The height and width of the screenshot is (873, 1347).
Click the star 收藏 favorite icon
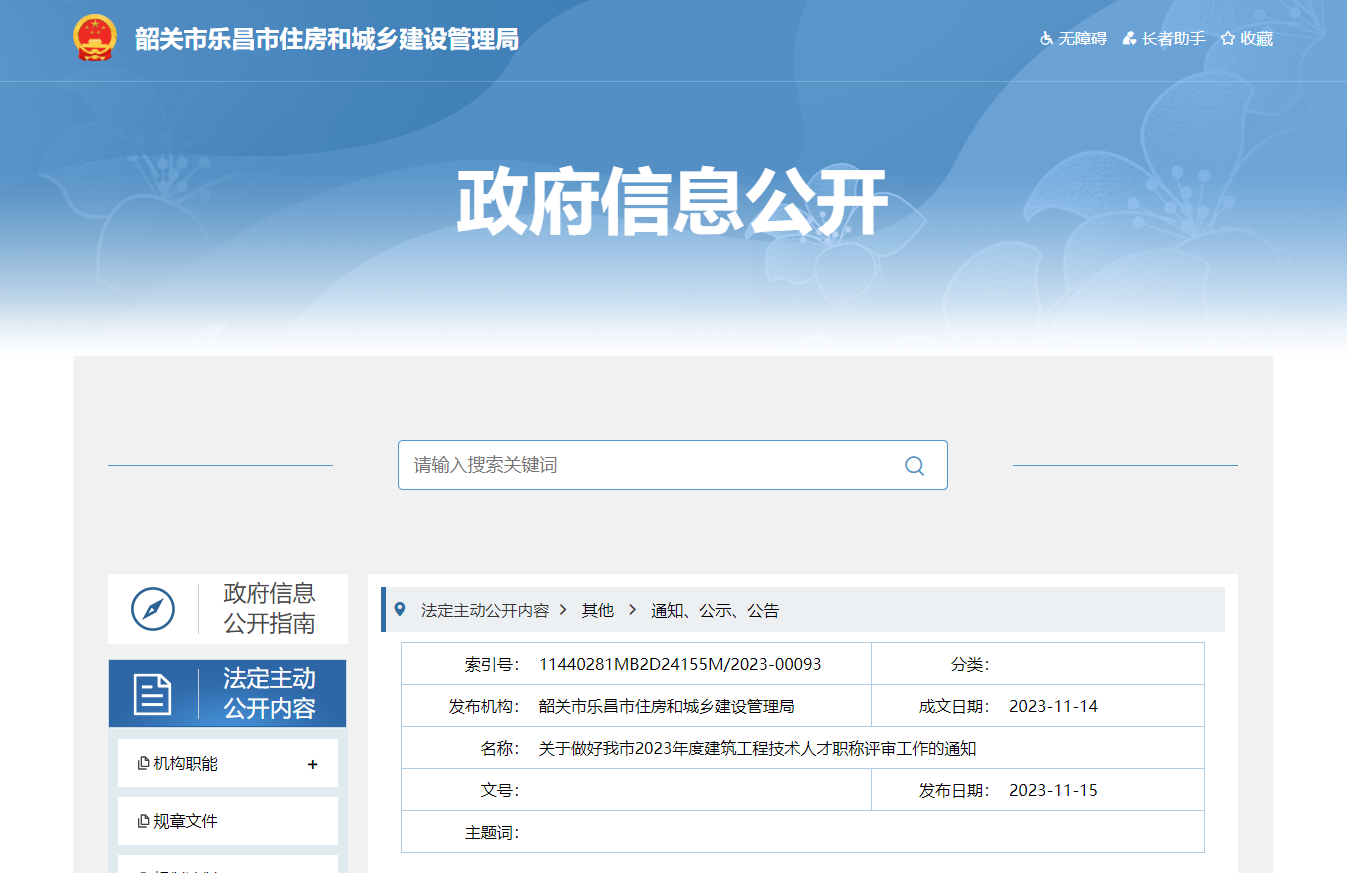point(1228,39)
